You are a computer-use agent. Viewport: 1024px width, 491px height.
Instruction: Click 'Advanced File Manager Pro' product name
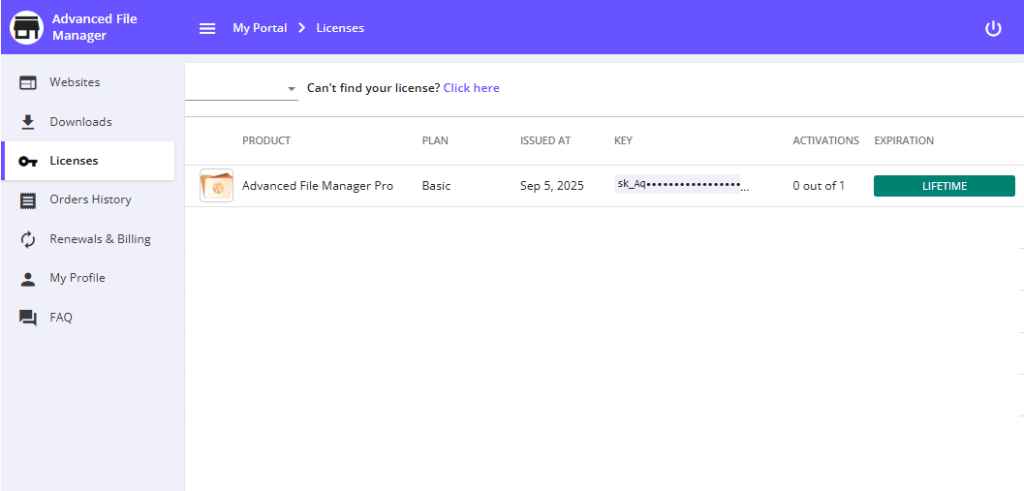pyautogui.click(x=317, y=185)
